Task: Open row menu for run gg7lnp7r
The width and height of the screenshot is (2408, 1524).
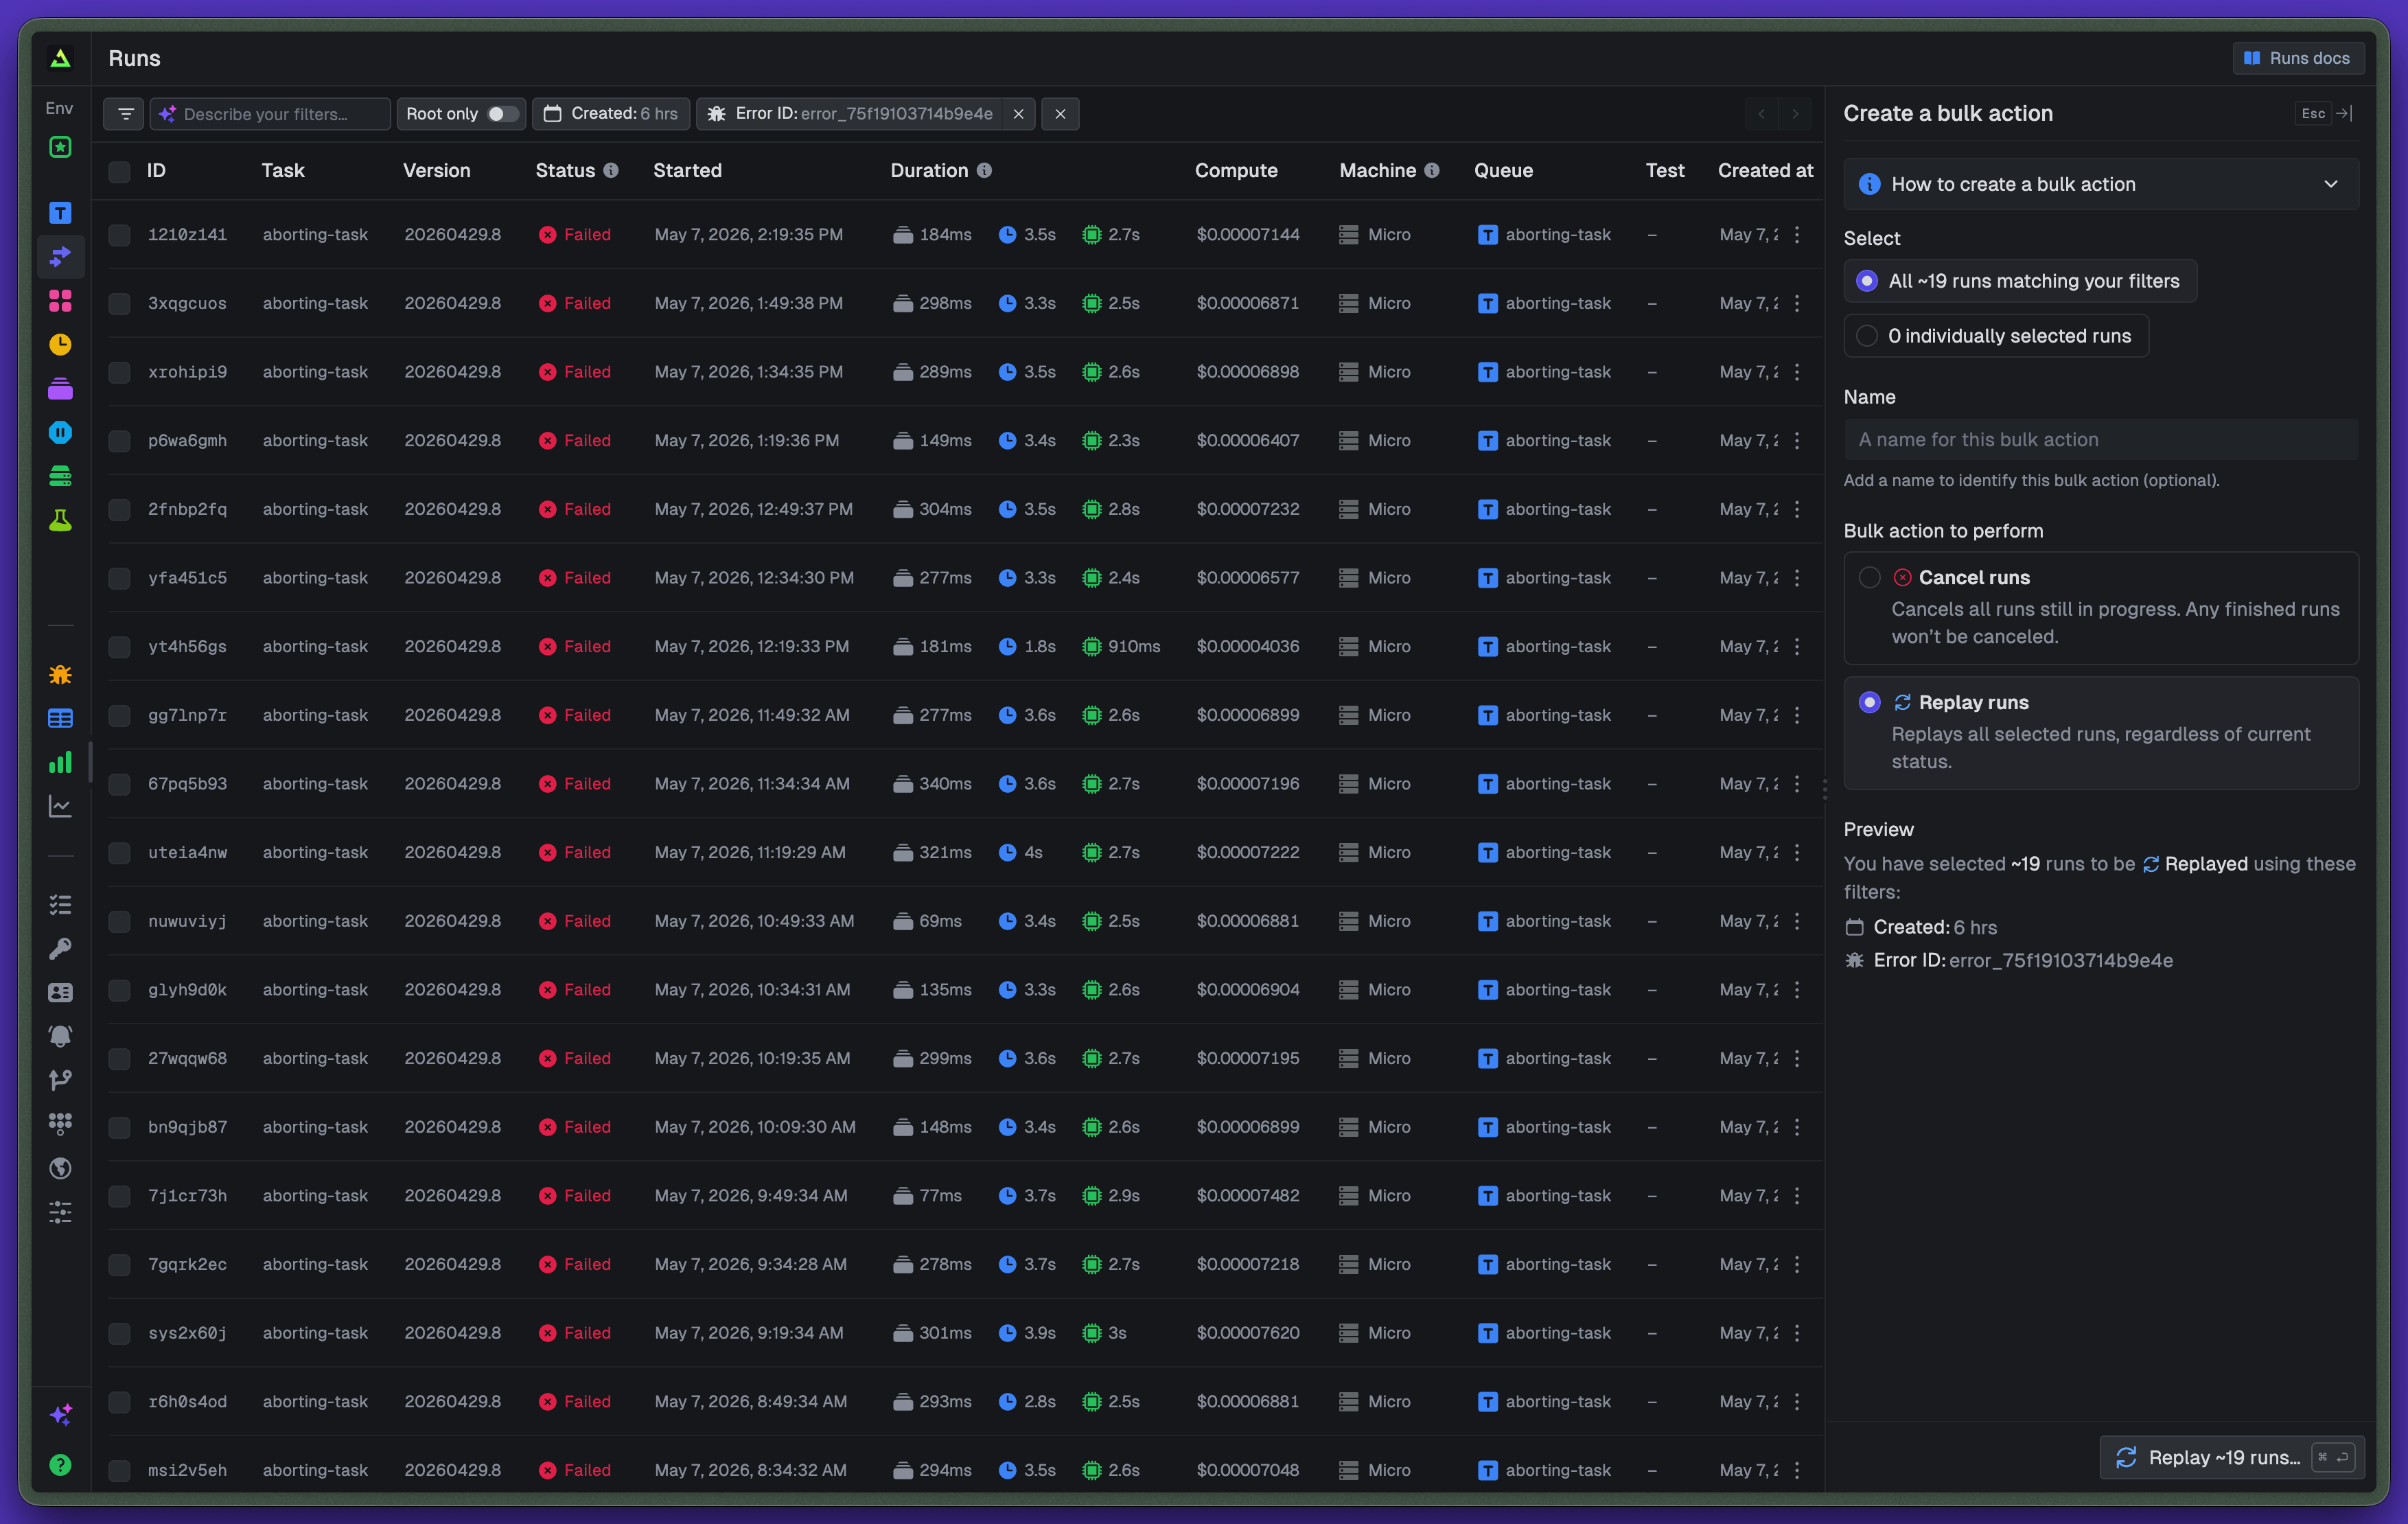Action: click(1797, 715)
